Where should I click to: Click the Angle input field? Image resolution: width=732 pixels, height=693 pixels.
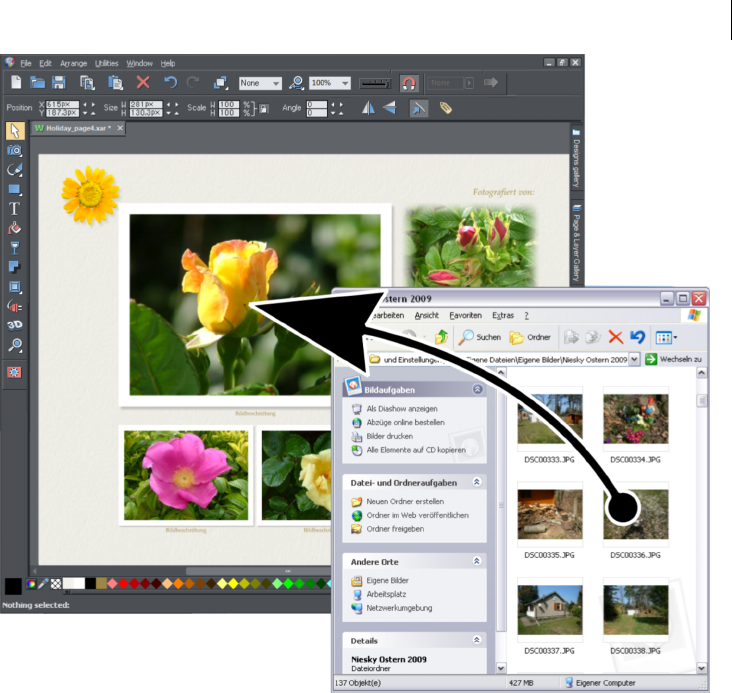pos(317,105)
